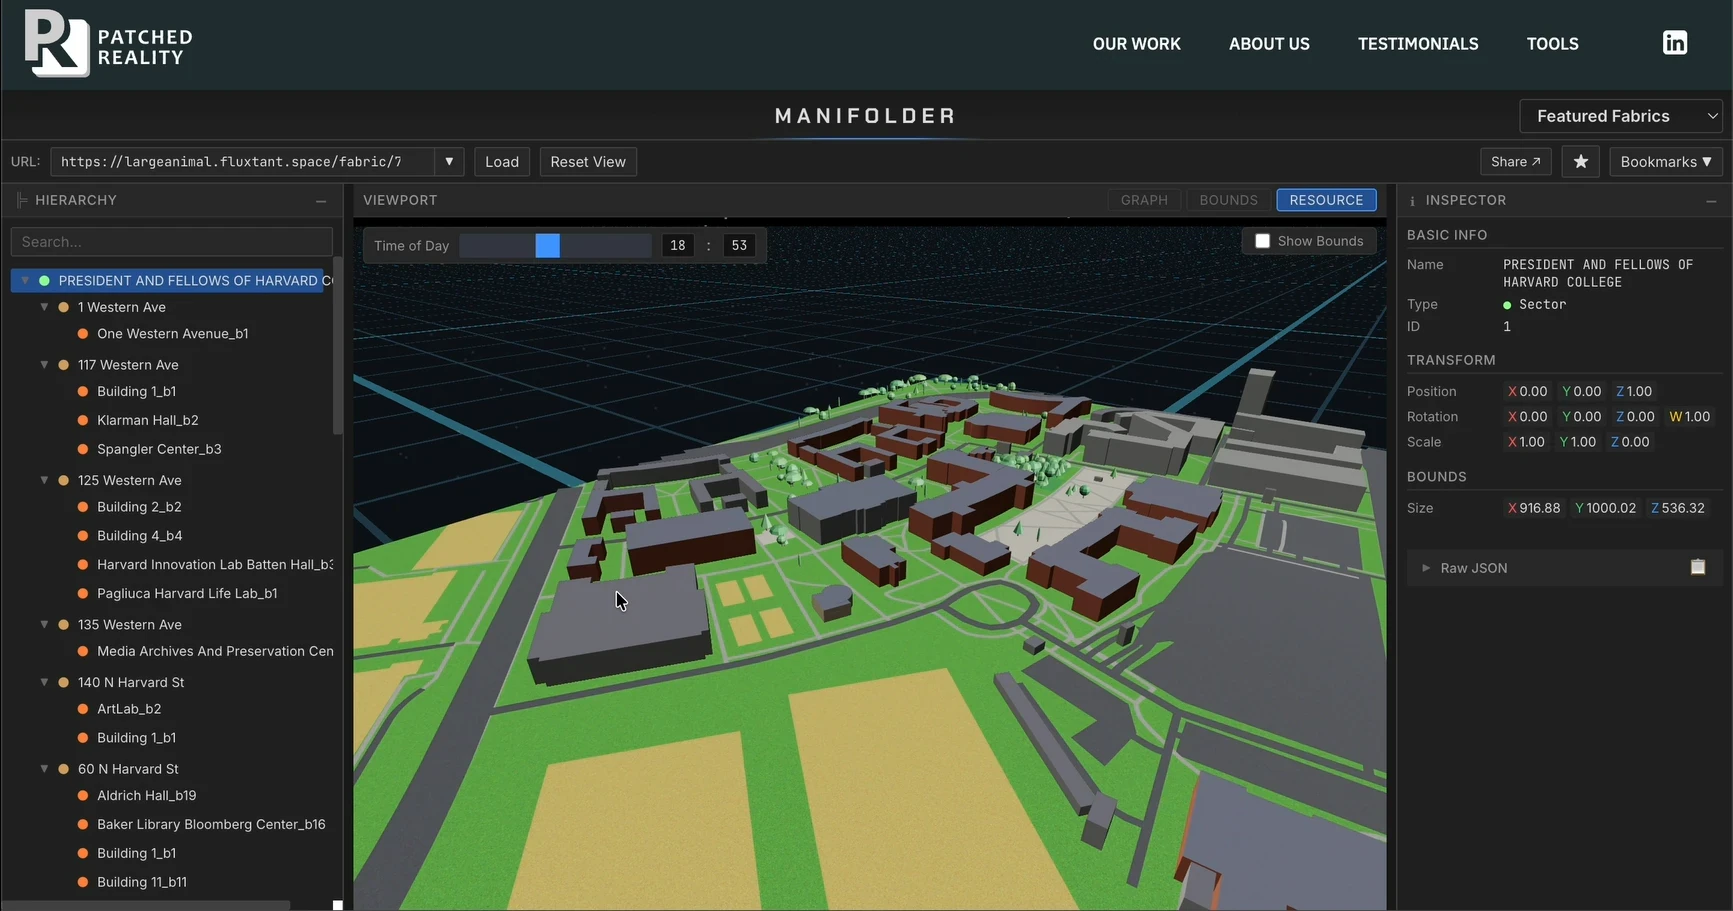Collapse the PRESIDENT AND FELLOWS root node arrow
1733x911 pixels.
coord(25,281)
